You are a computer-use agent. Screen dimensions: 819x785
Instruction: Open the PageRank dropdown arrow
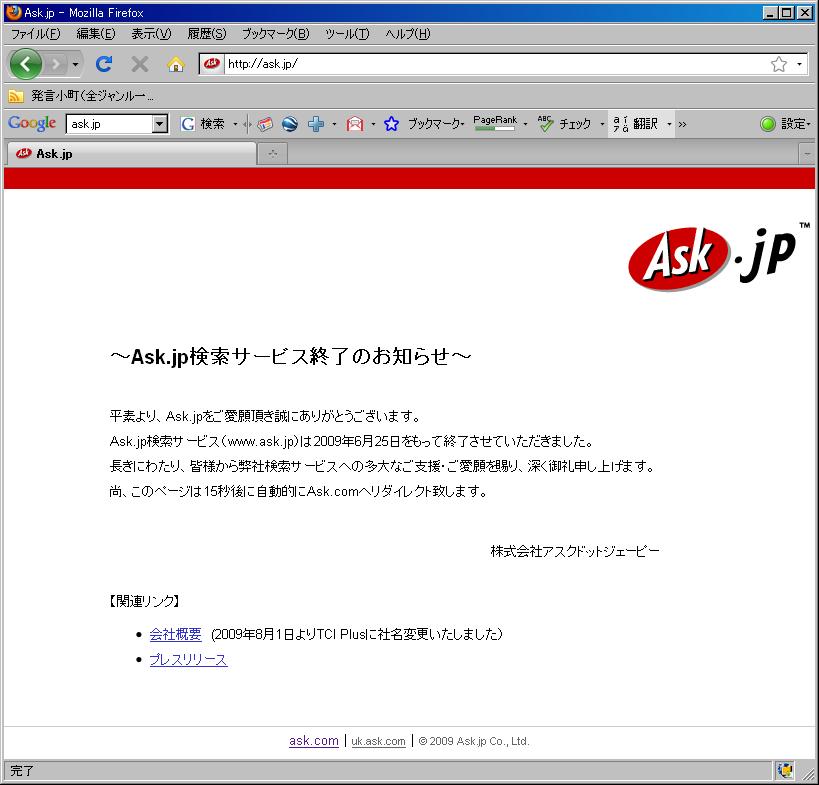click(525, 124)
